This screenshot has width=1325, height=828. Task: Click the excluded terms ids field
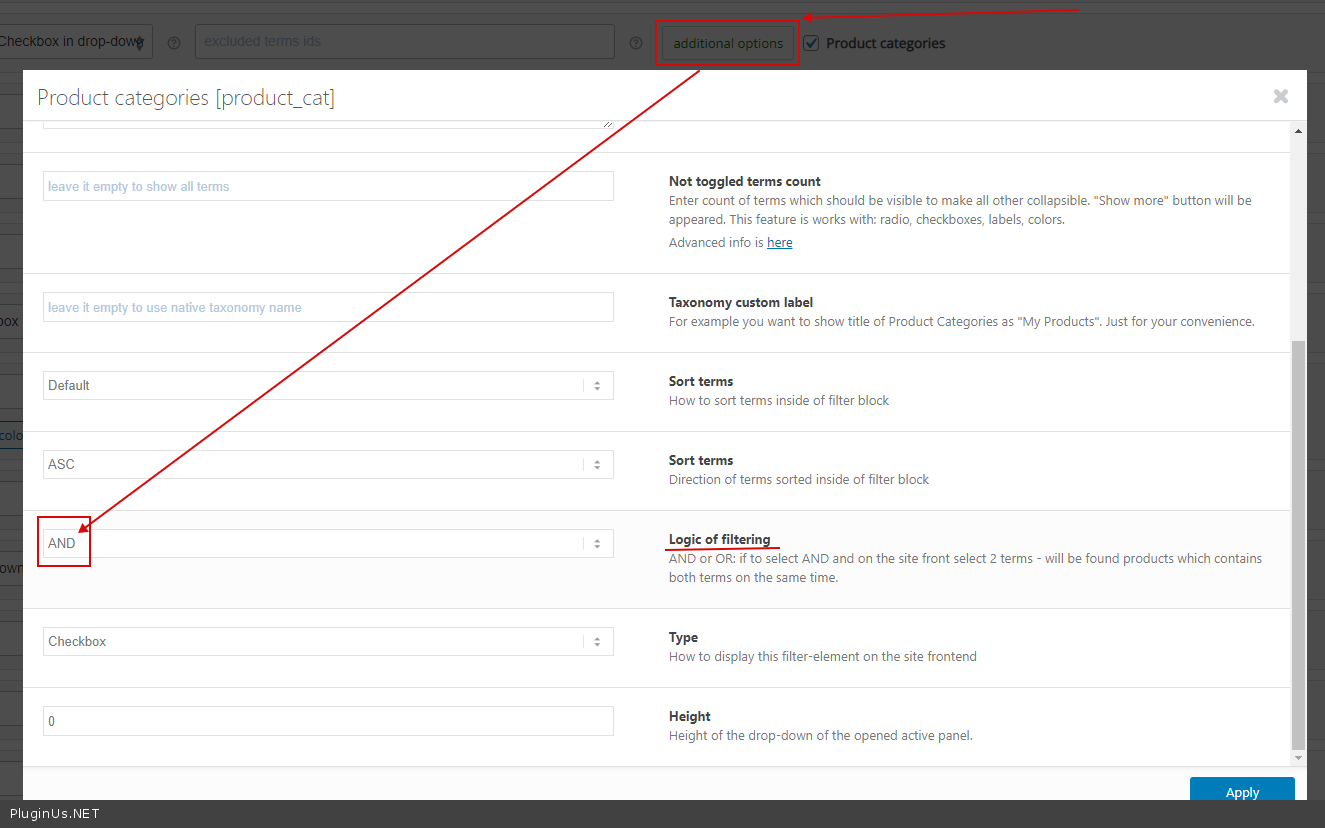coord(404,42)
